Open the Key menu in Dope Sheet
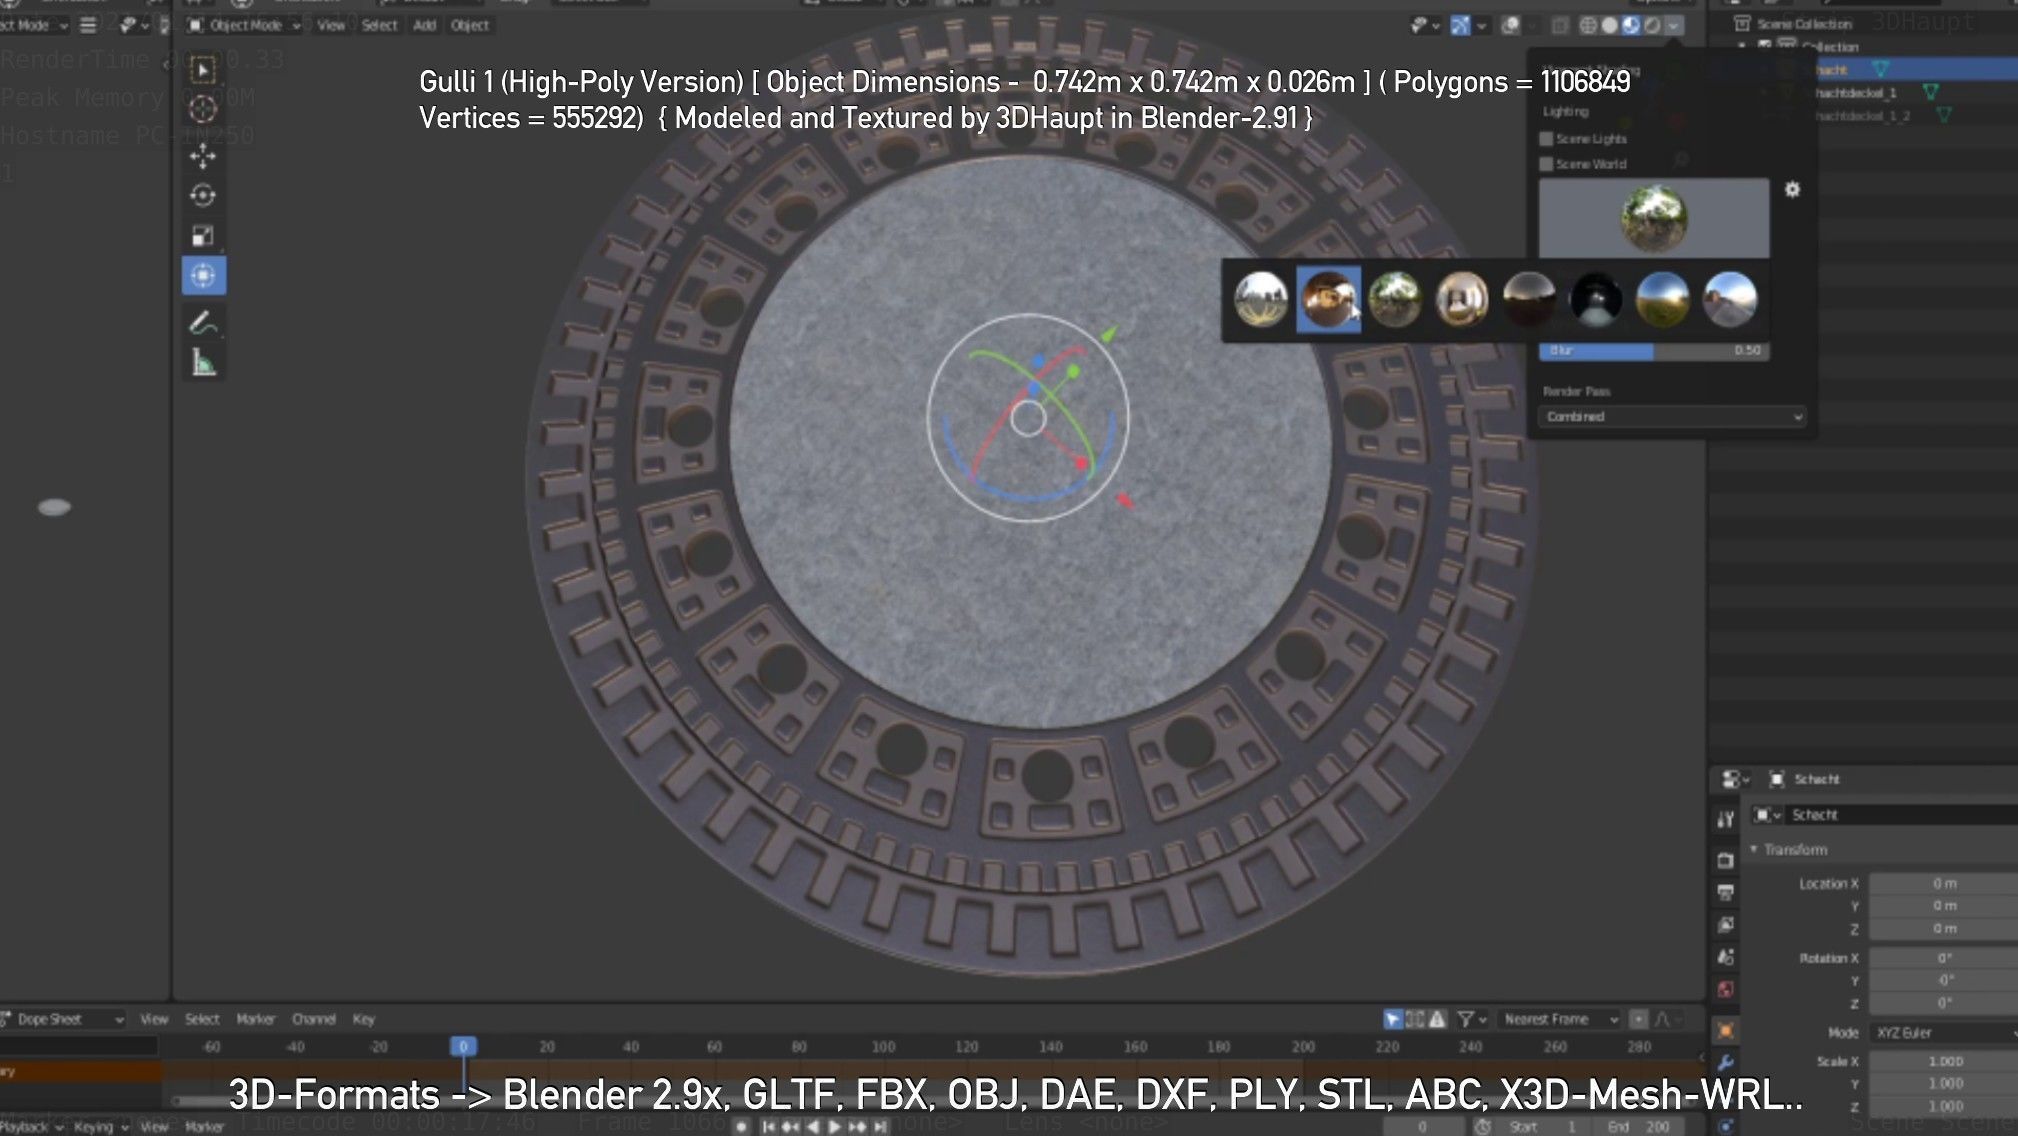 click(x=363, y=1019)
